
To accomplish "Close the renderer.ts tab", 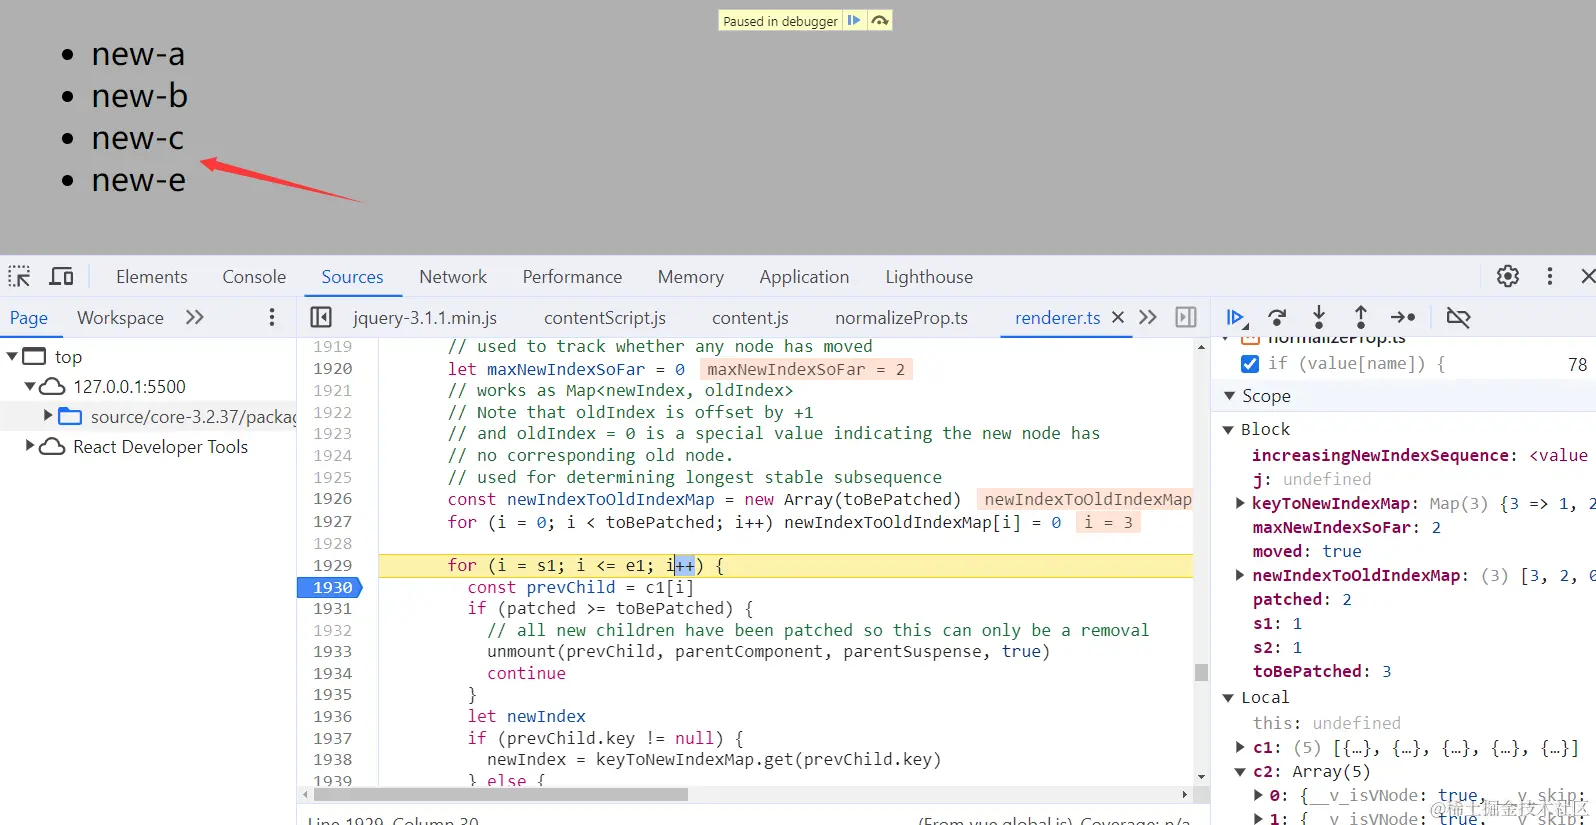I will (1118, 317).
